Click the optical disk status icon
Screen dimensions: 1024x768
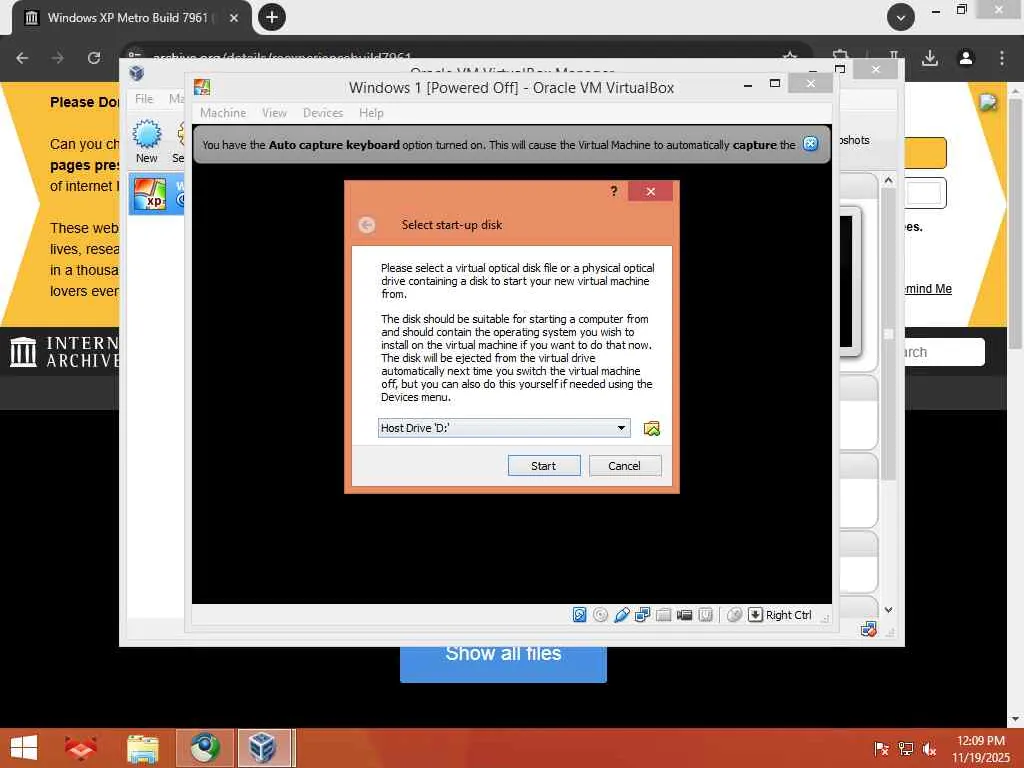tap(600, 615)
